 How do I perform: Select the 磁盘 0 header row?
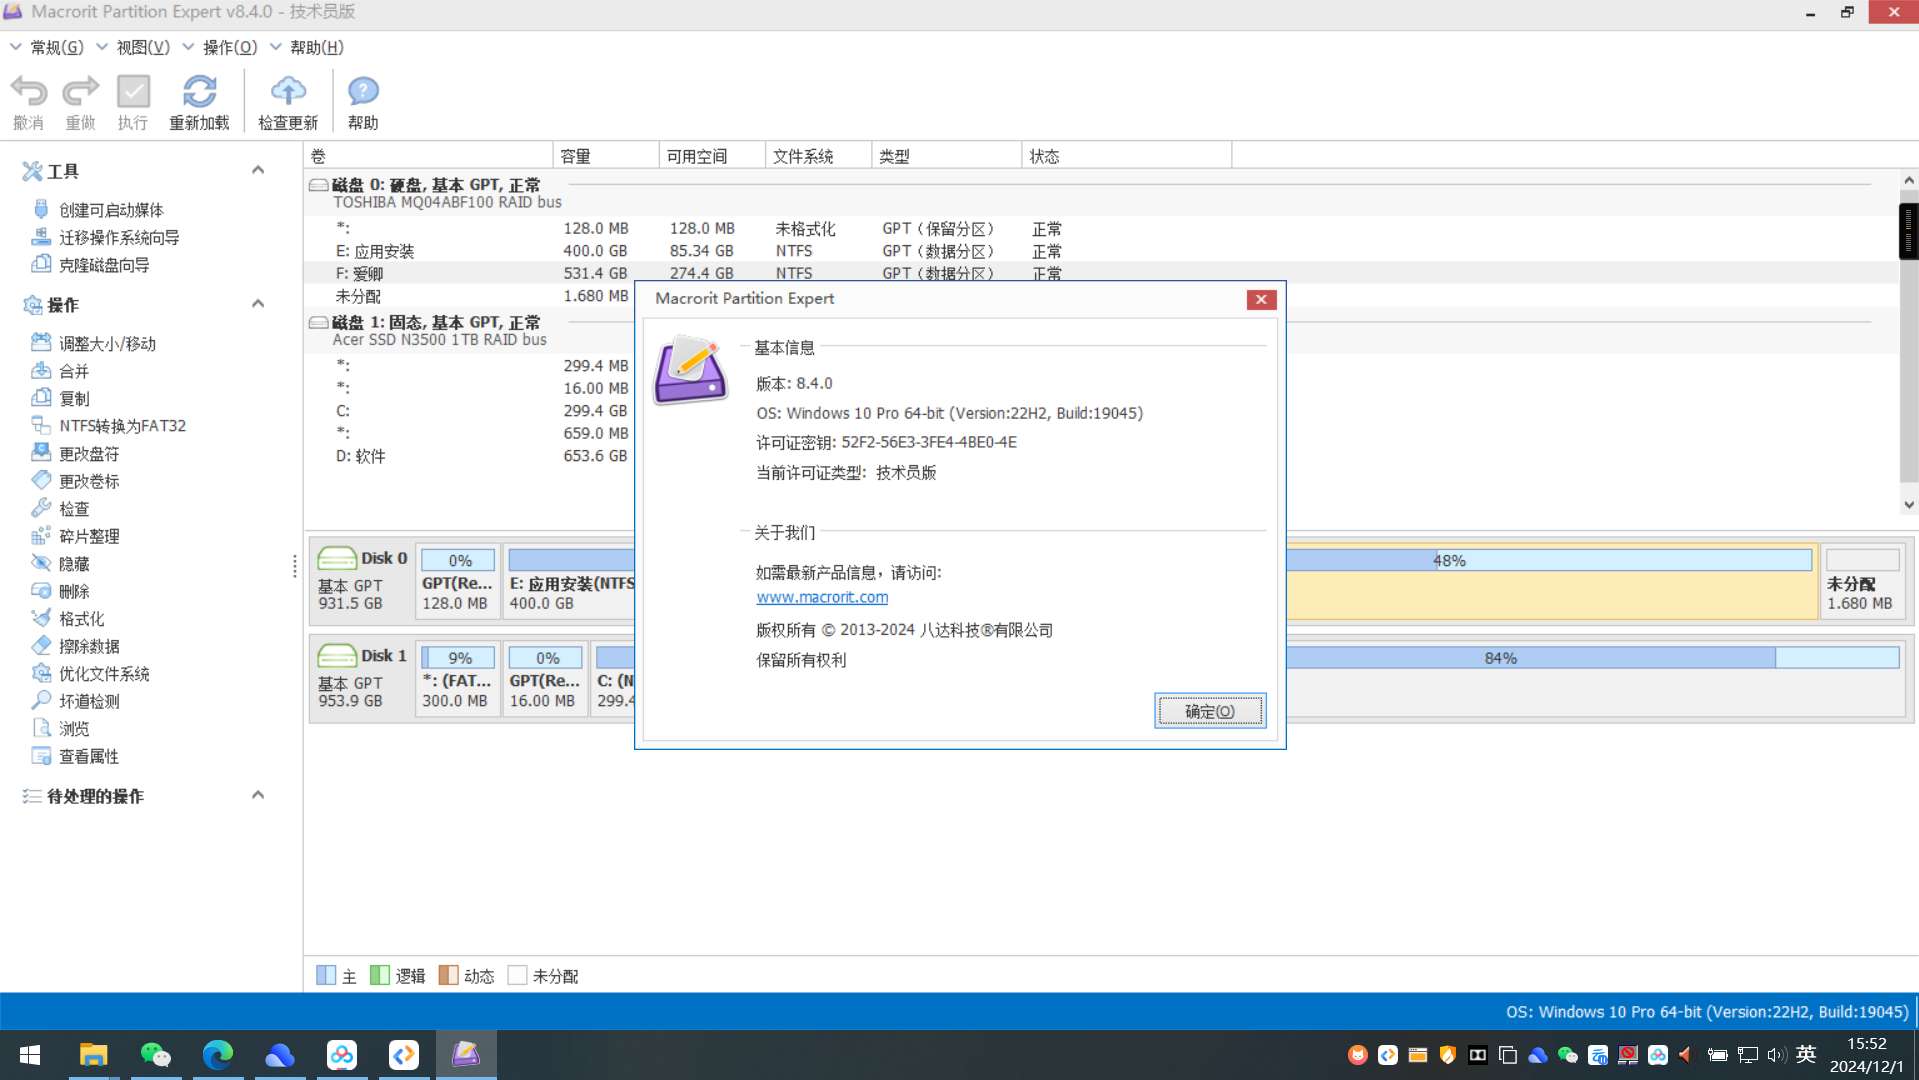[1100, 193]
